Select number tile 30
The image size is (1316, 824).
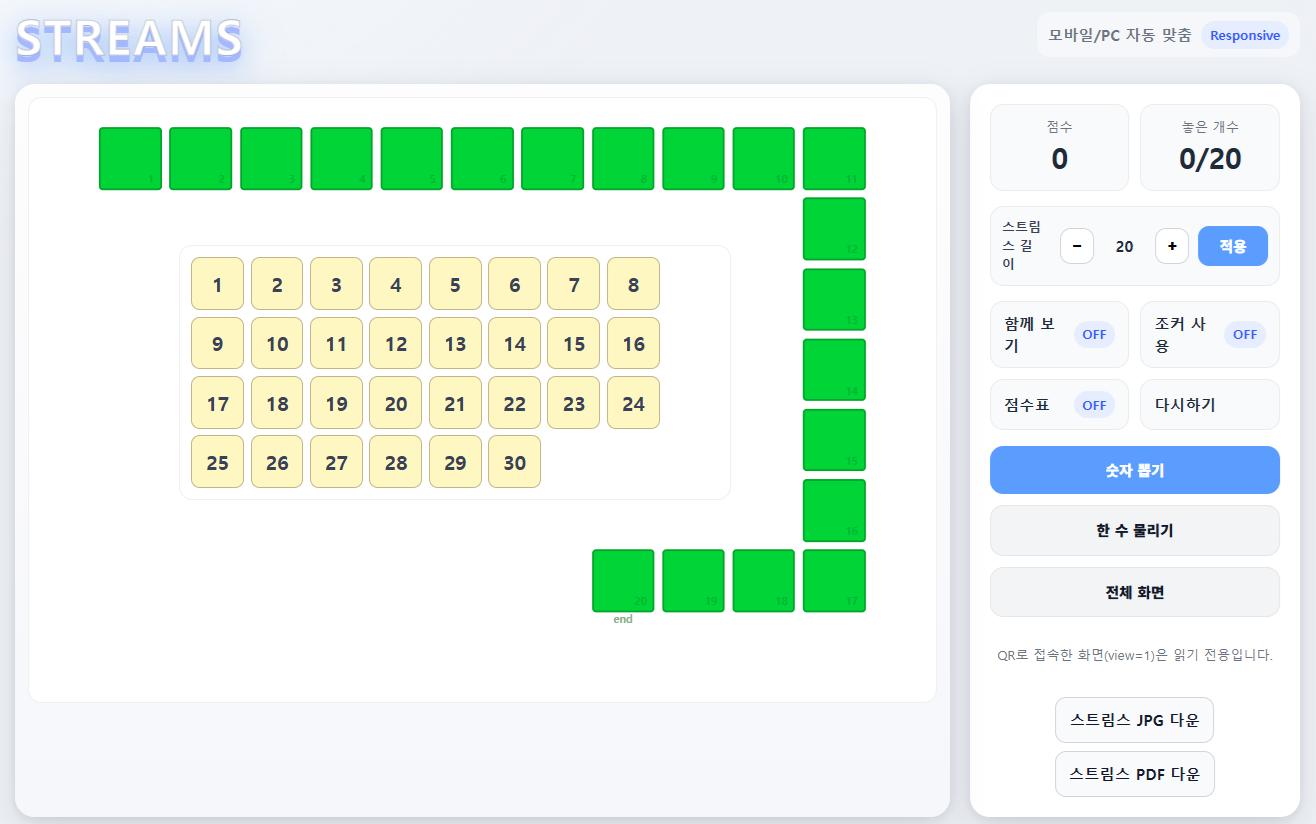pyautogui.click(x=515, y=462)
